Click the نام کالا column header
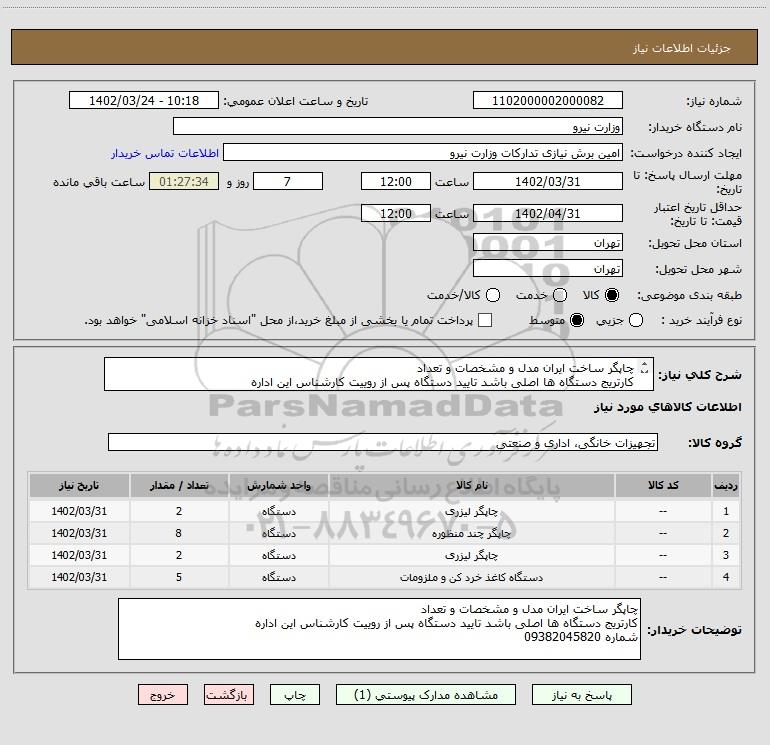 [x=471, y=485]
